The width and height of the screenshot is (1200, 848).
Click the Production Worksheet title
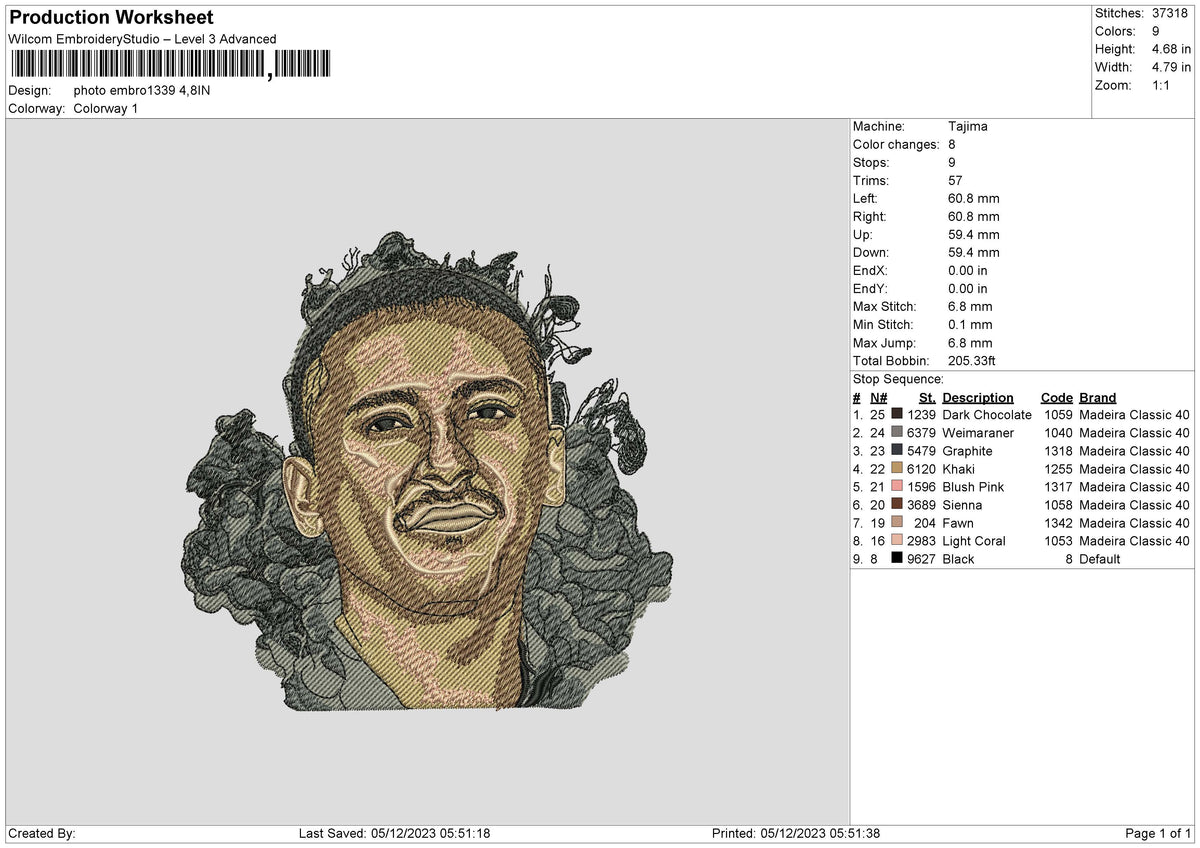tap(111, 17)
